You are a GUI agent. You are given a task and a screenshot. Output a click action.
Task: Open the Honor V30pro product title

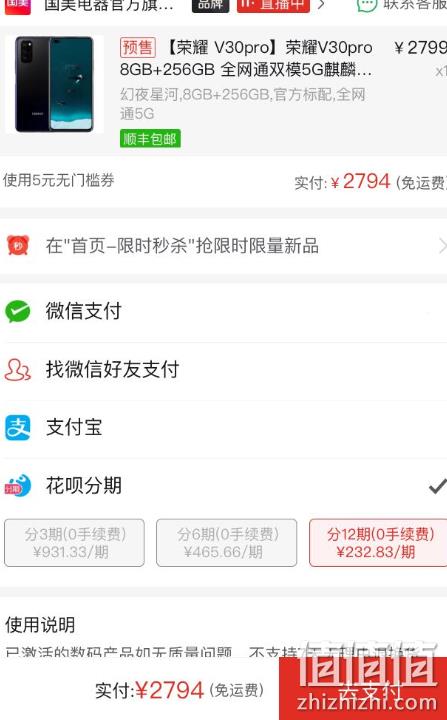(x=247, y=58)
